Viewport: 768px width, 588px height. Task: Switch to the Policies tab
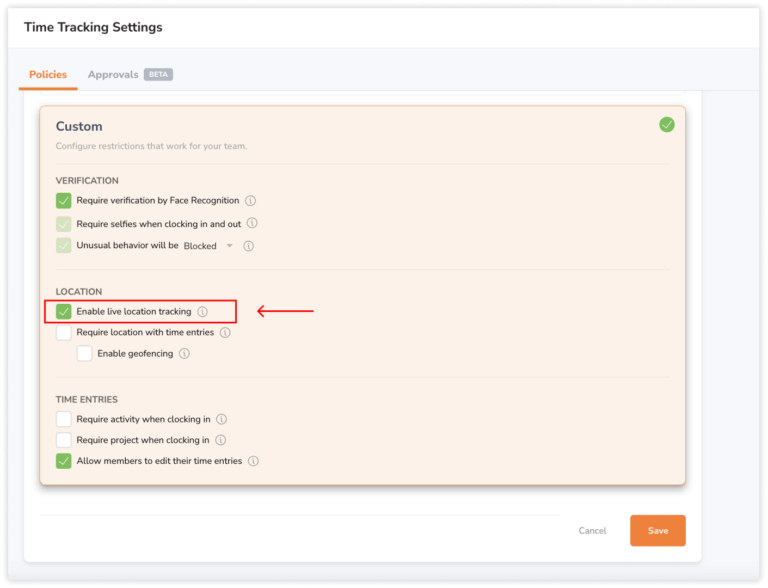(48, 74)
